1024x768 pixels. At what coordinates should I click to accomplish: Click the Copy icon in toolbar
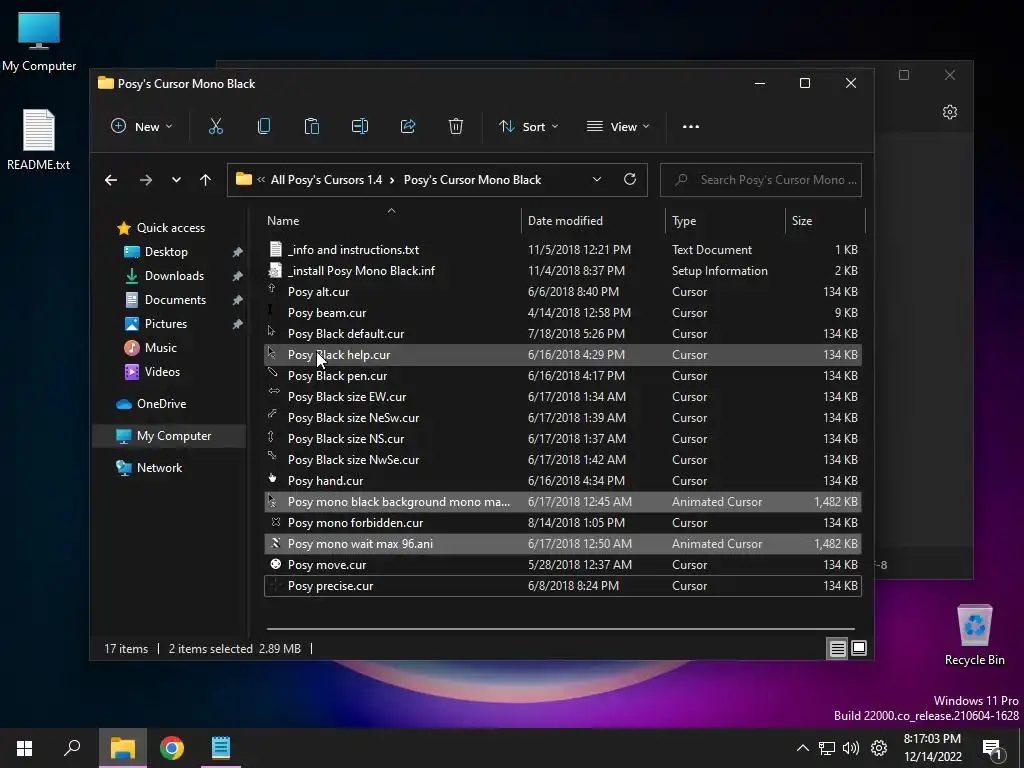click(264, 126)
